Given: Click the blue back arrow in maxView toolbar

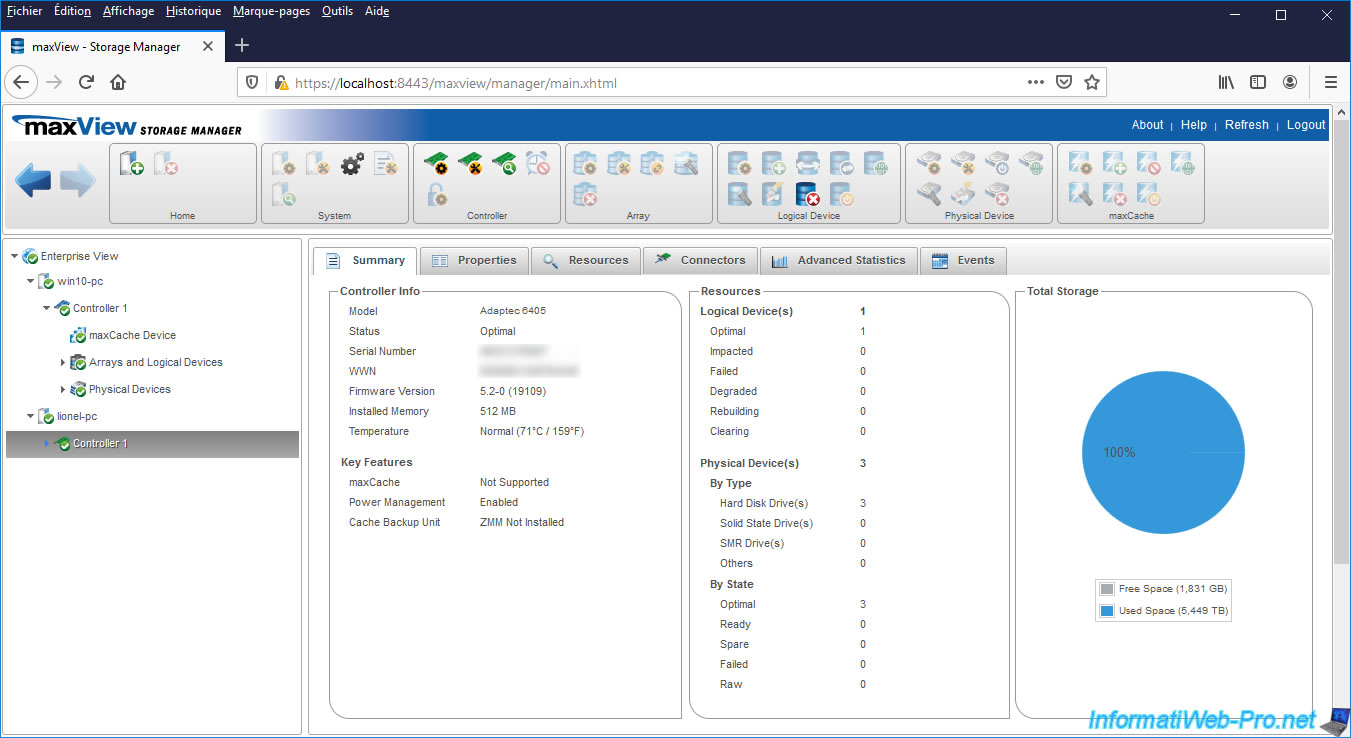Looking at the screenshot, I should (x=33, y=182).
